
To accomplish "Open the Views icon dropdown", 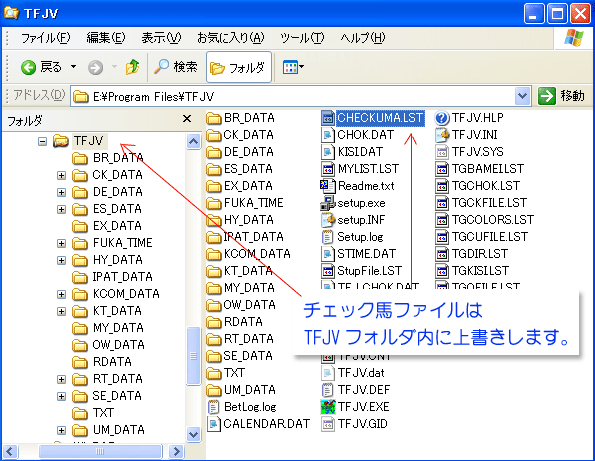I will 293,68.
